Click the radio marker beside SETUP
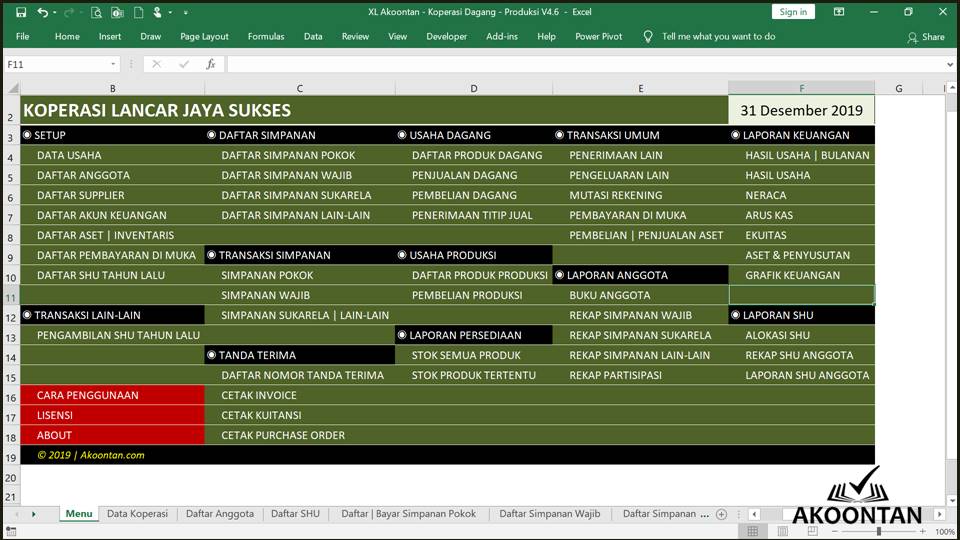Screen dimensions: 960x540 27,135
